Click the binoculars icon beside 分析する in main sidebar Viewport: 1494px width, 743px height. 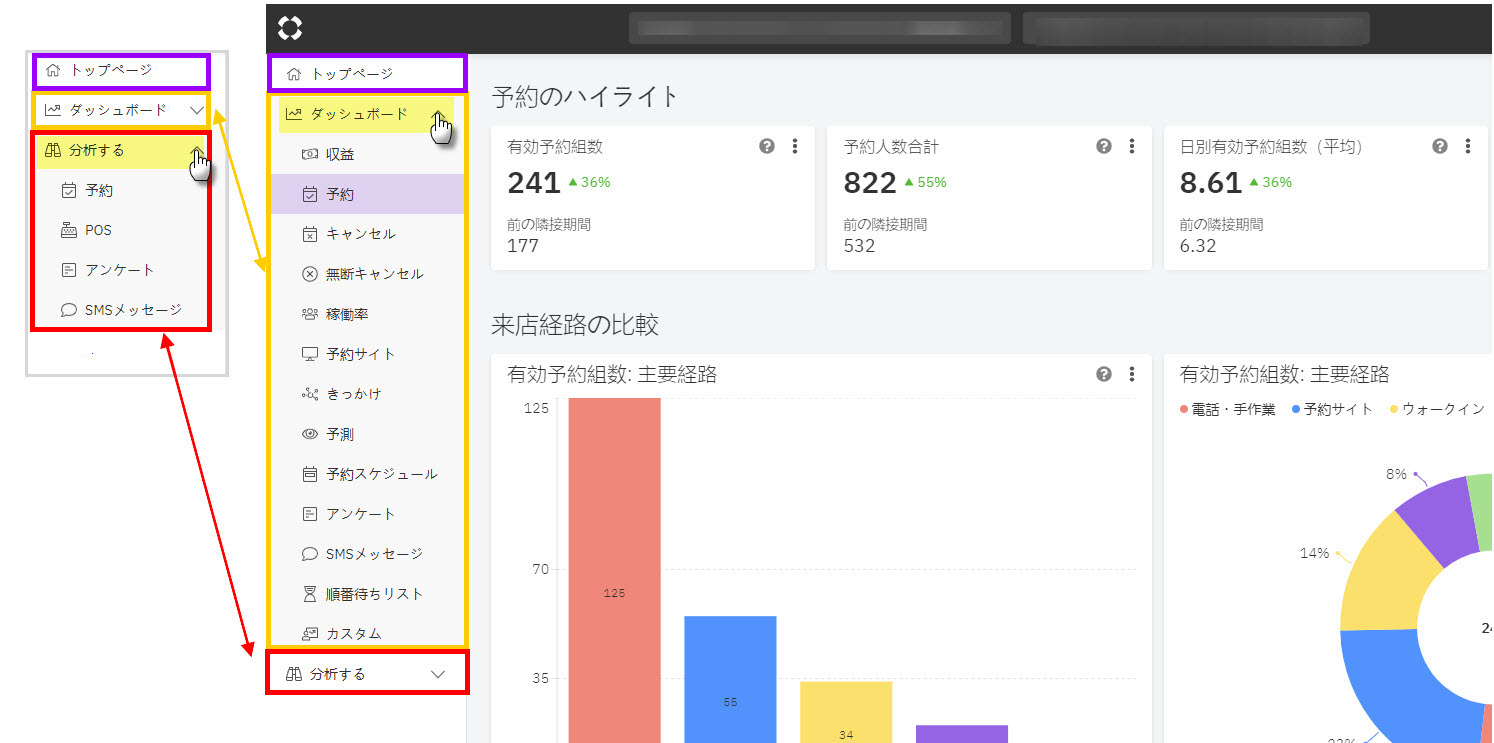point(294,674)
